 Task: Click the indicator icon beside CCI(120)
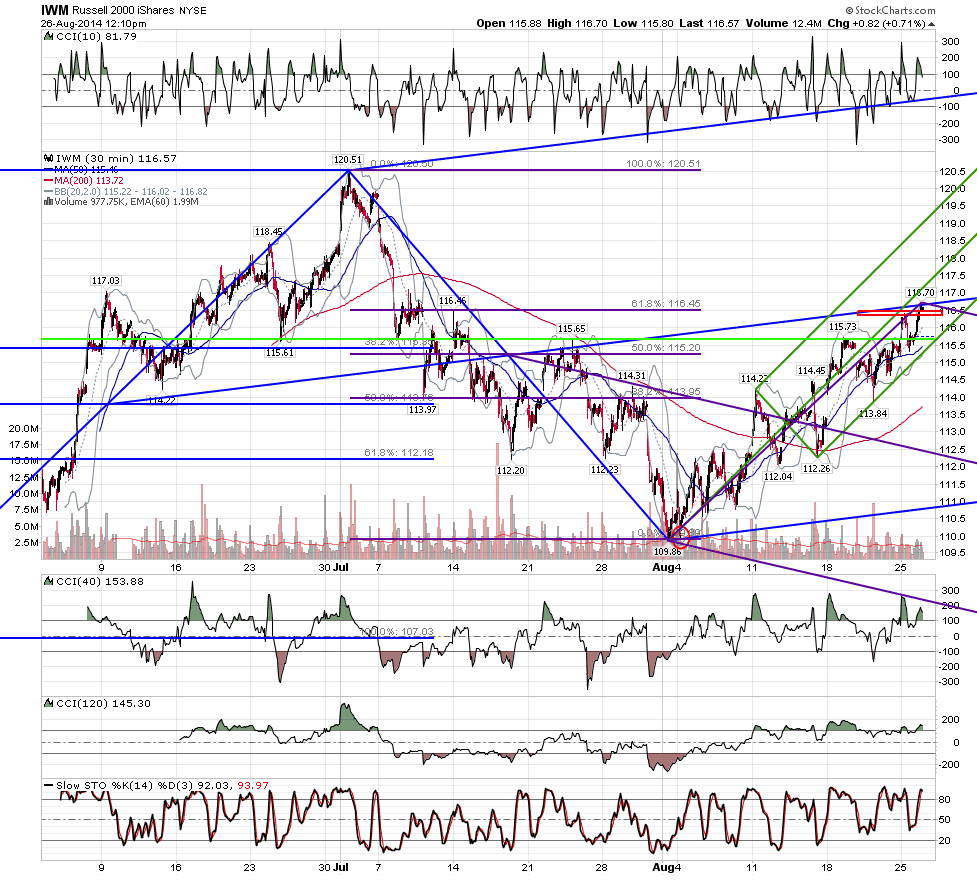coord(49,703)
